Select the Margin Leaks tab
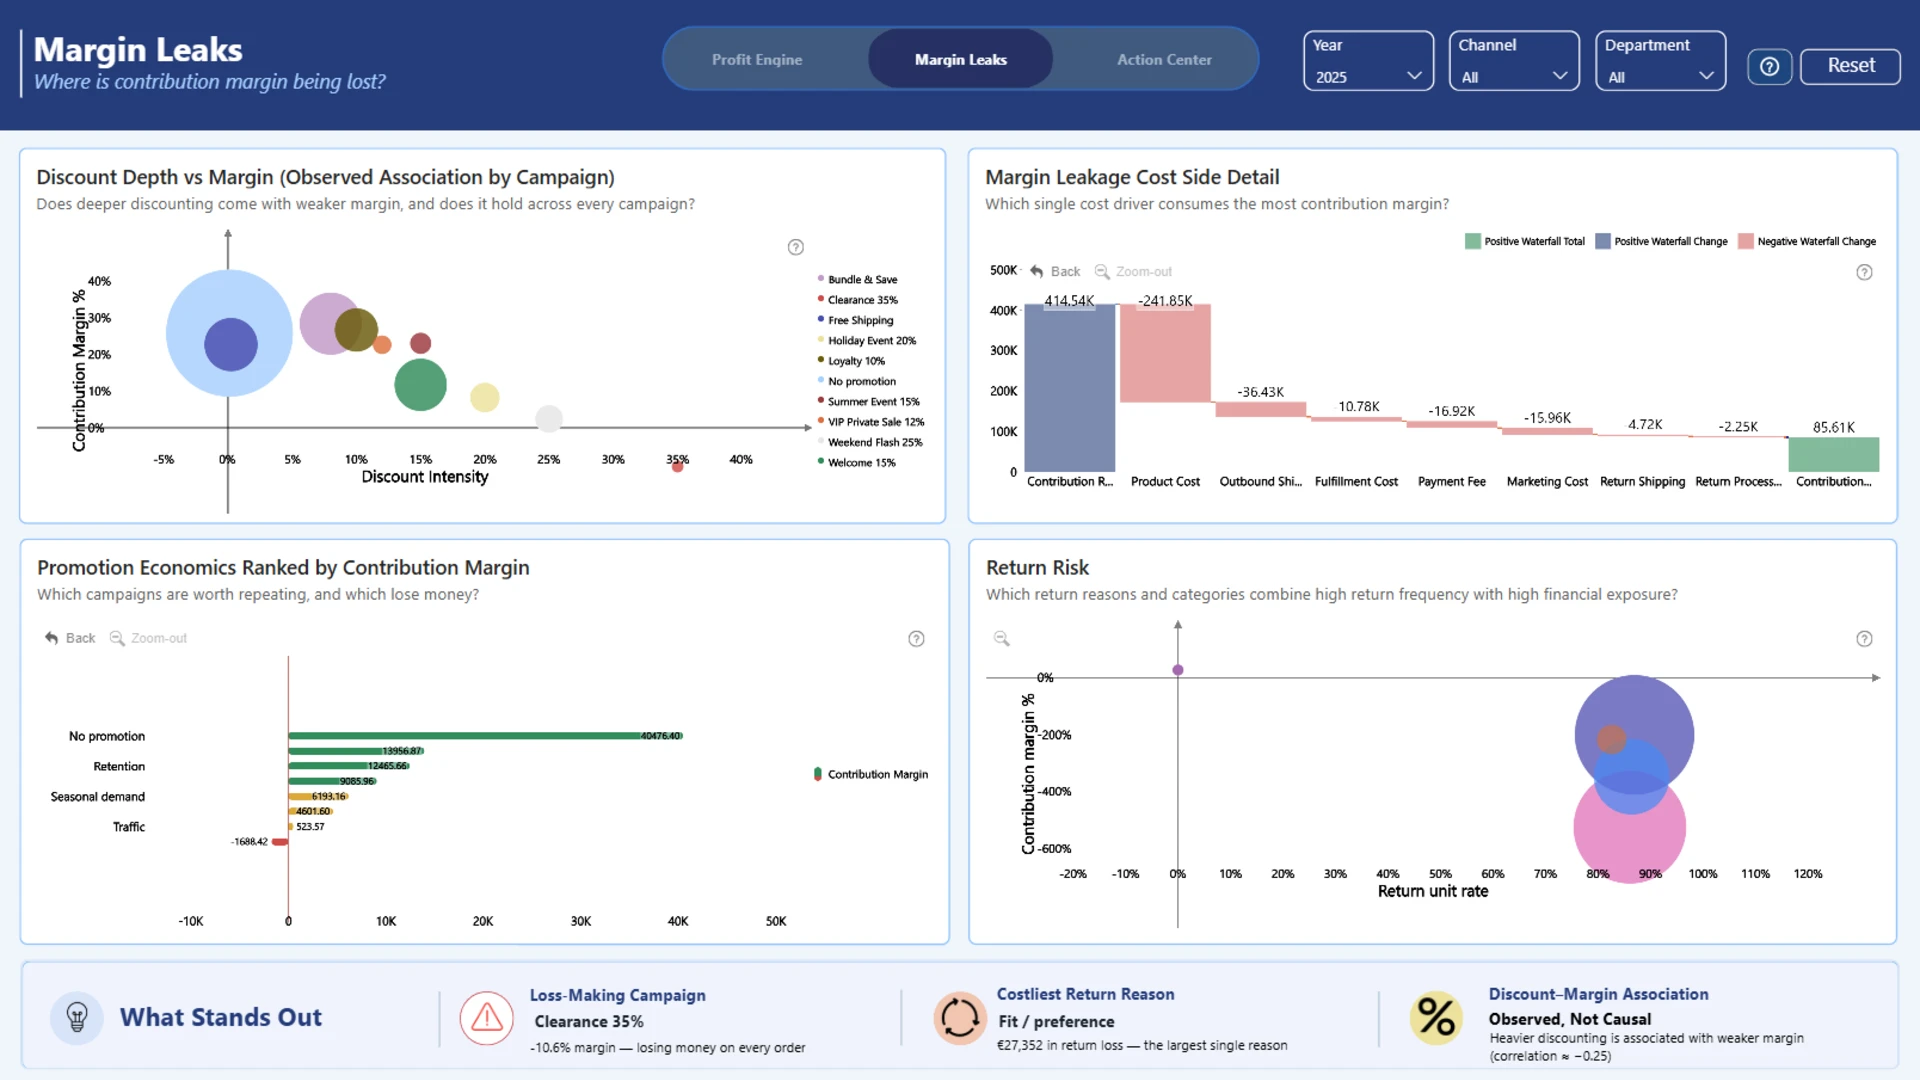This screenshot has height=1080, width=1920. (960, 60)
